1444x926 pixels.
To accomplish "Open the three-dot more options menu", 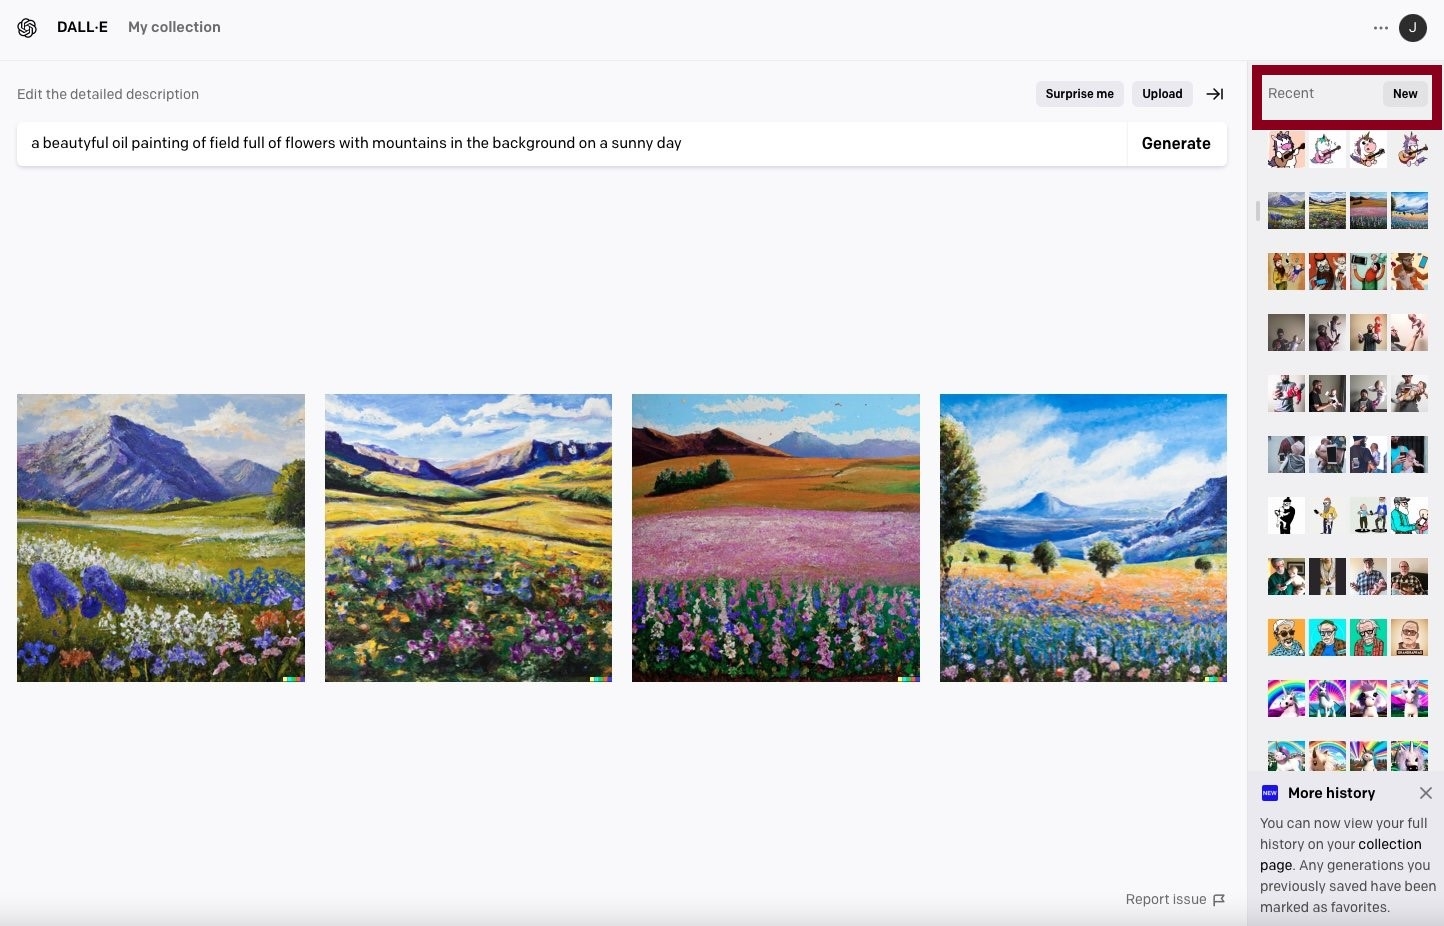I will tap(1381, 28).
